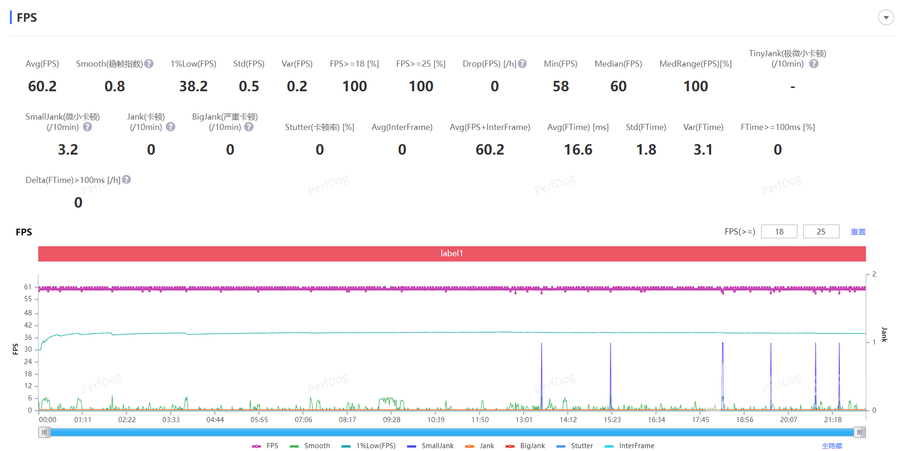Open the help icon next to Drop(FPS) [/h]
Viewport: 900px width, 451px height.
tap(522, 64)
